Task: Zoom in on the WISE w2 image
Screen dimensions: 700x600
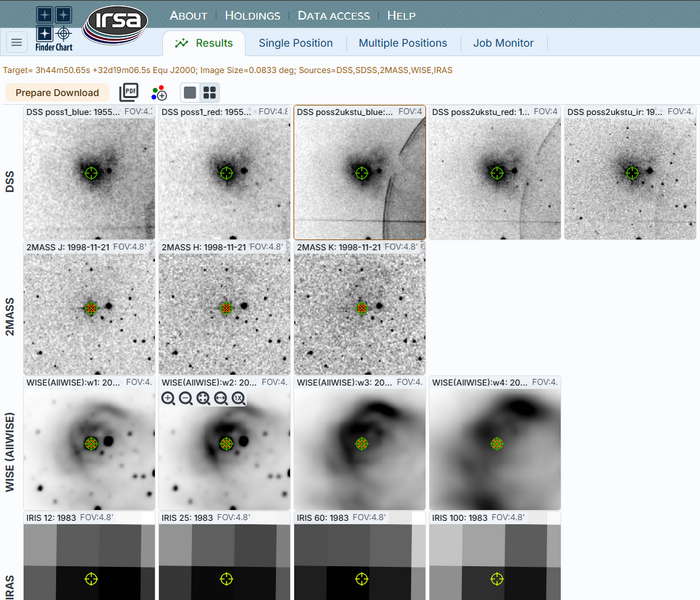Action: pos(168,398)
